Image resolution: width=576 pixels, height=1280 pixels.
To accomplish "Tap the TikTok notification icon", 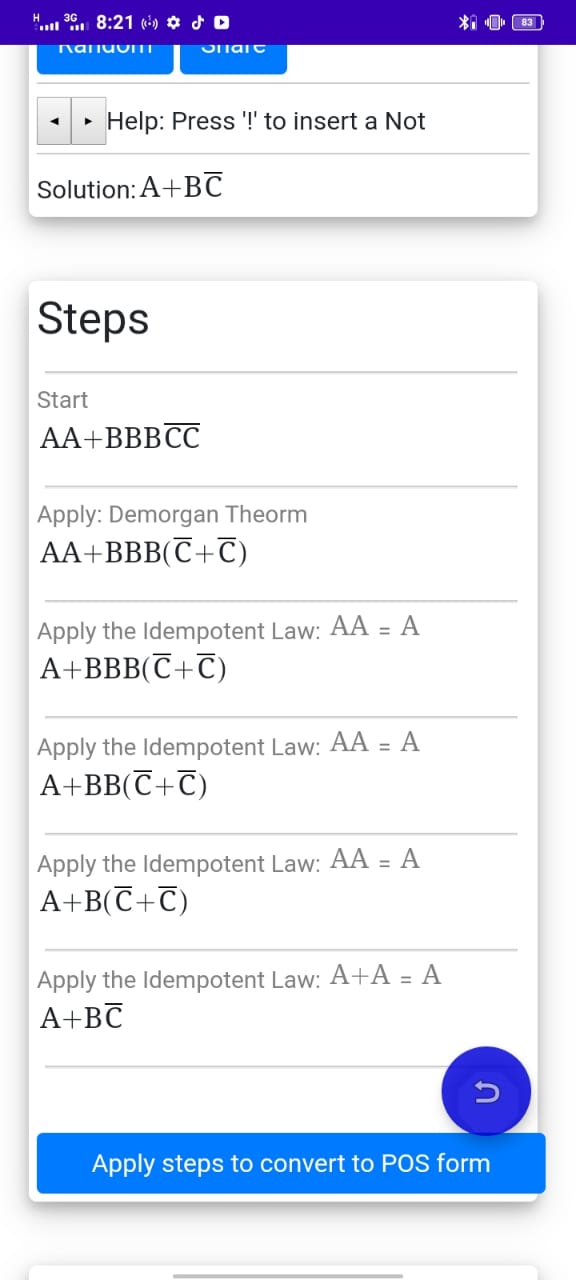I will click(x=198, y=22).
